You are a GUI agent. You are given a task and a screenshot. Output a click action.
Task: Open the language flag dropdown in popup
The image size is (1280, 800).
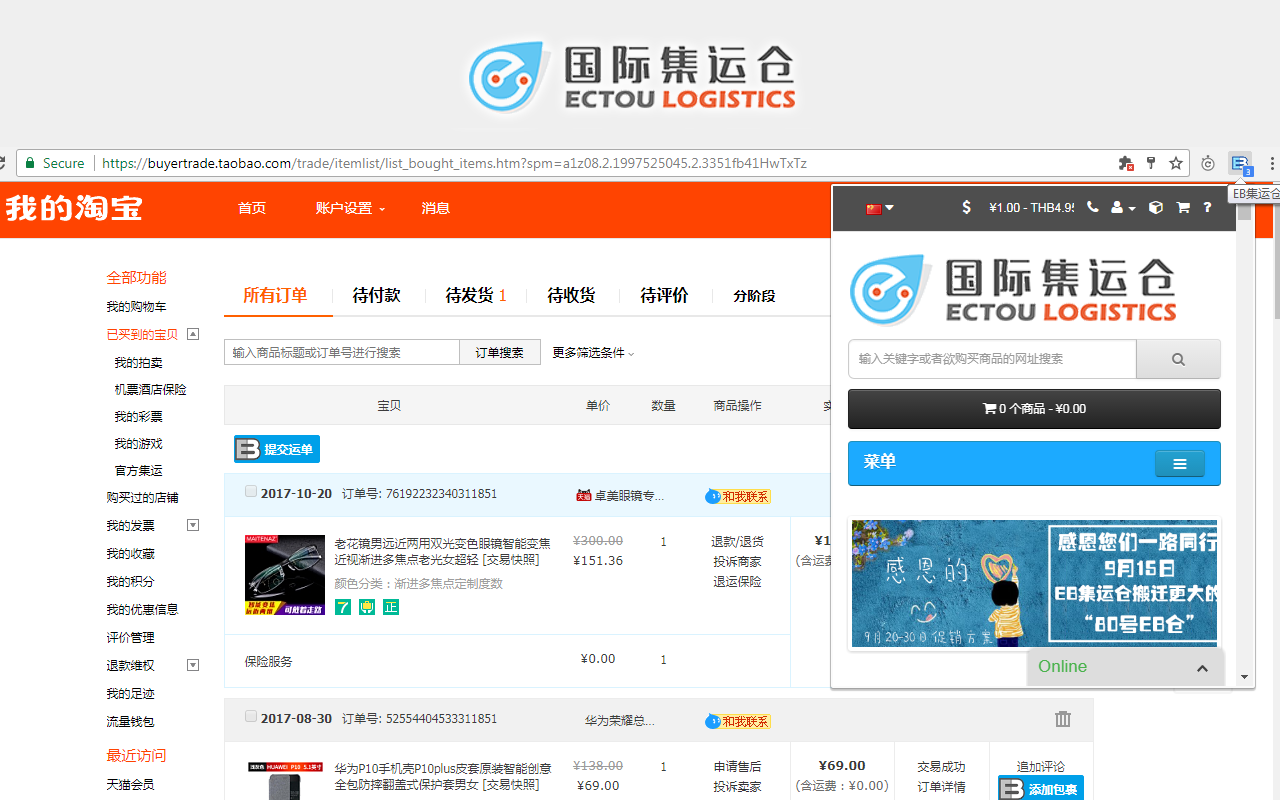880,208
